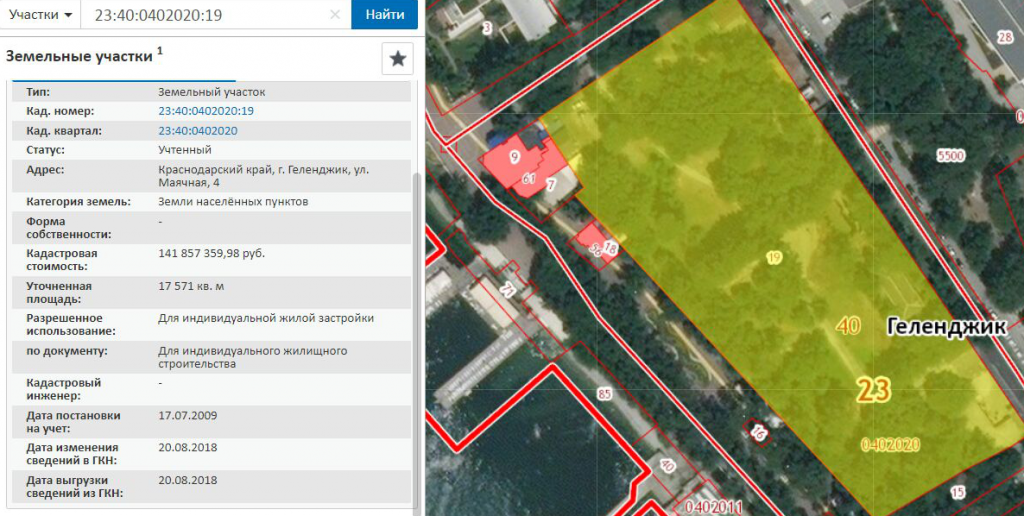The height and width of the screenshot is (516, 1024).
Task: Click the Геленджик city label on map
Action: (944, 326)
